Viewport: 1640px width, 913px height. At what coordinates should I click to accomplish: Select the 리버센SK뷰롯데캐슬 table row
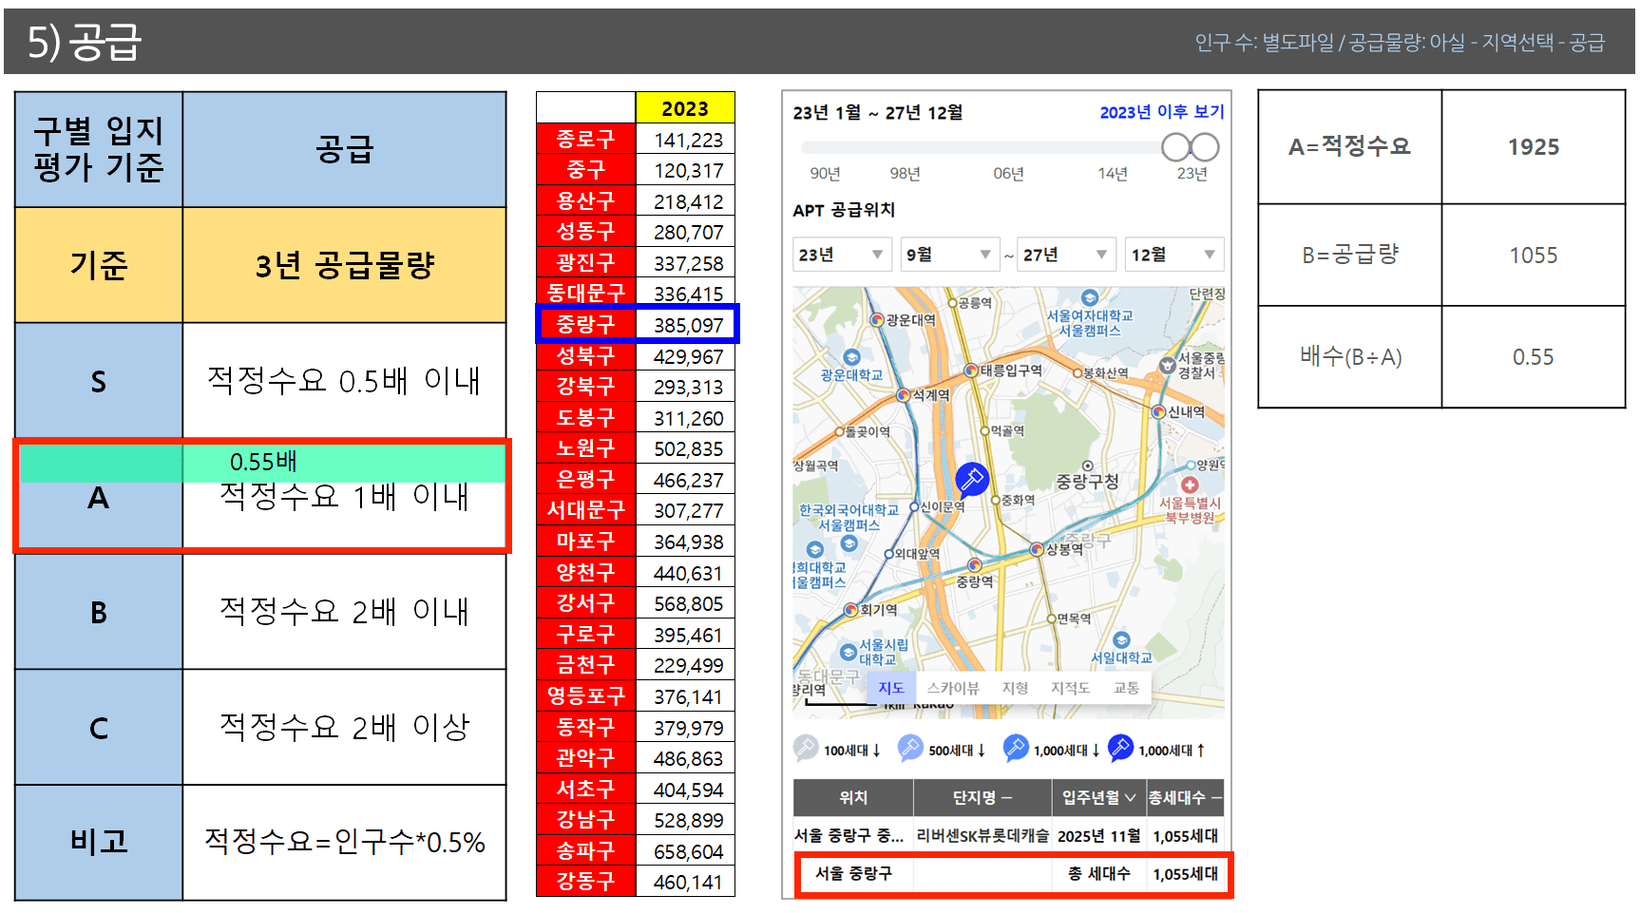tap(982, 836)
